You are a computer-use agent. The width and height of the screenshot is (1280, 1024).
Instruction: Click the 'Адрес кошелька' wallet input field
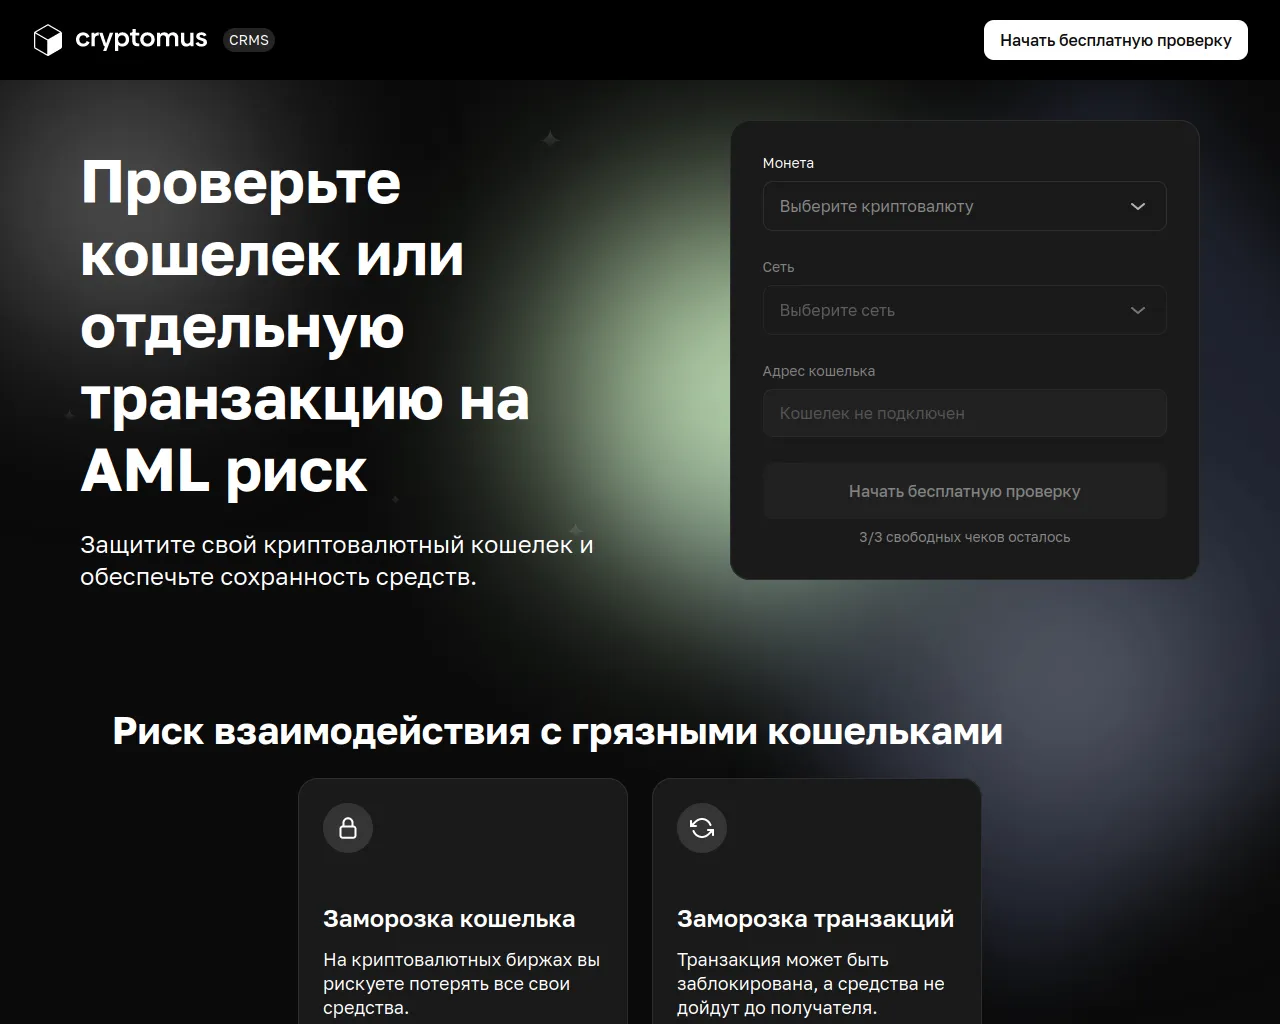[x=964, y=413]
